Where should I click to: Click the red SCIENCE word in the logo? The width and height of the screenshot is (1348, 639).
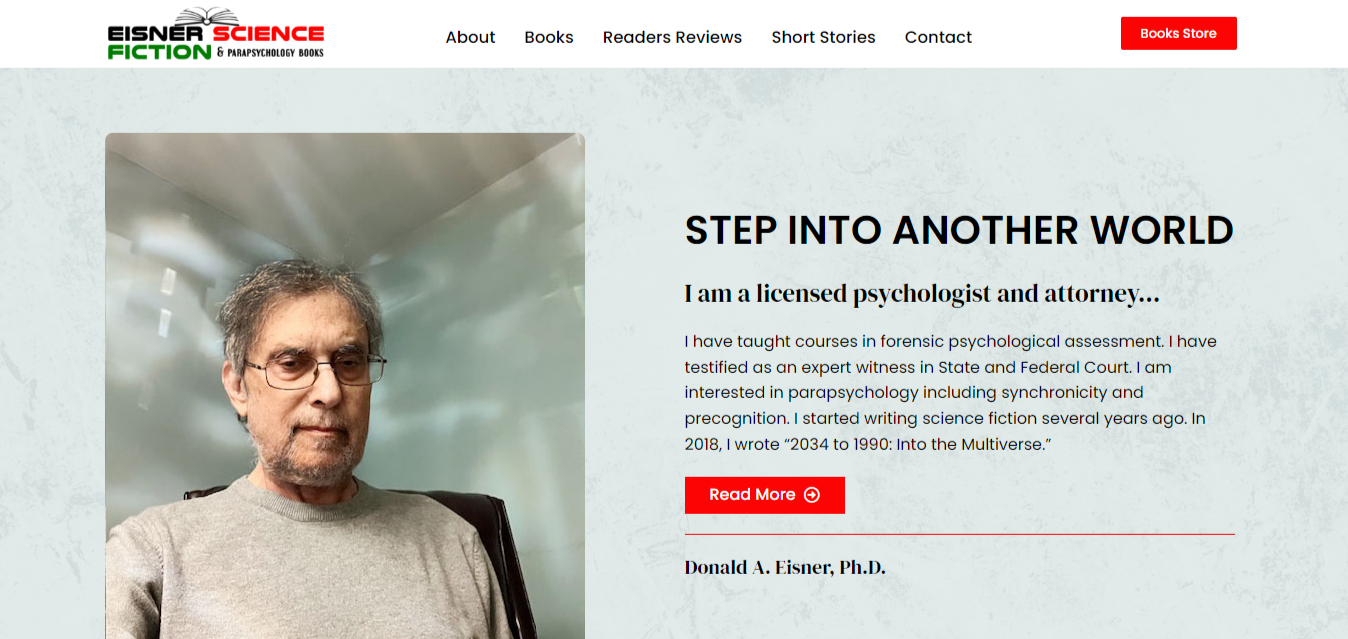268,34
